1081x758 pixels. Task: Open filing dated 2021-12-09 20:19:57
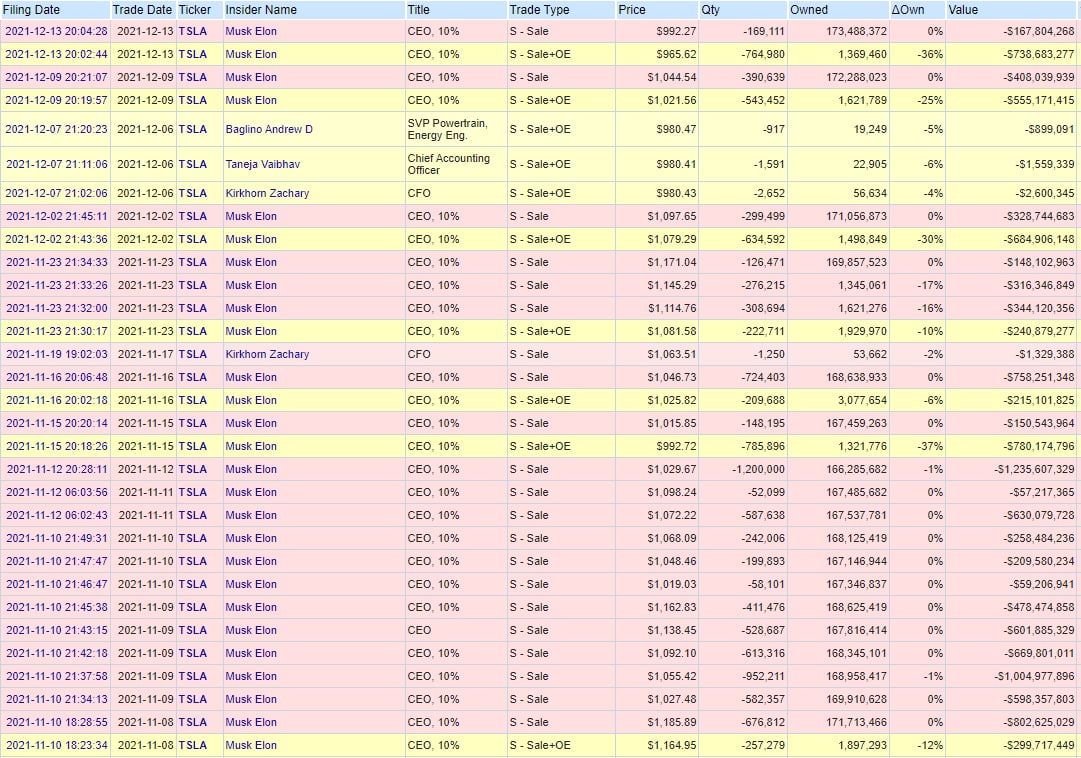tap(57, 100)
